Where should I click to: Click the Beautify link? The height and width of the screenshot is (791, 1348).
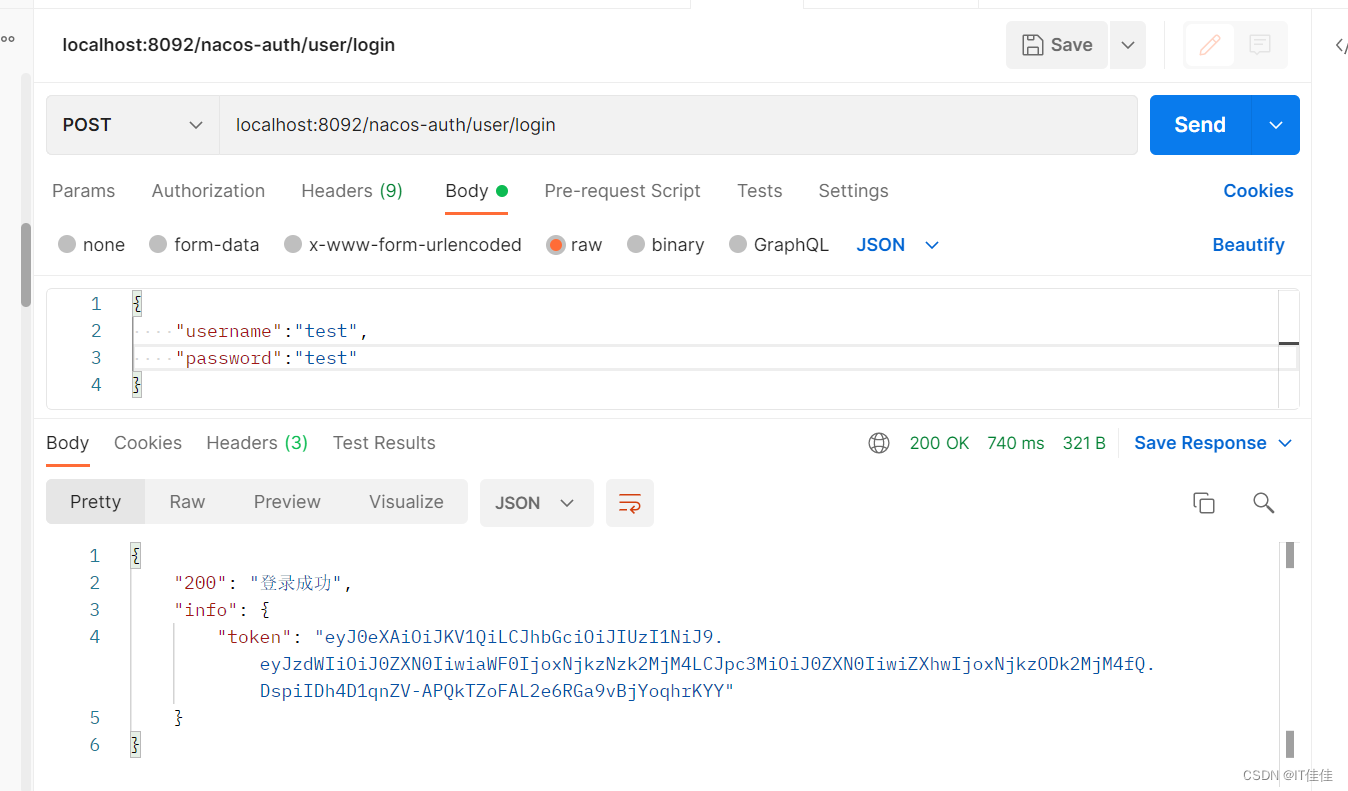tap(1248, 245)
